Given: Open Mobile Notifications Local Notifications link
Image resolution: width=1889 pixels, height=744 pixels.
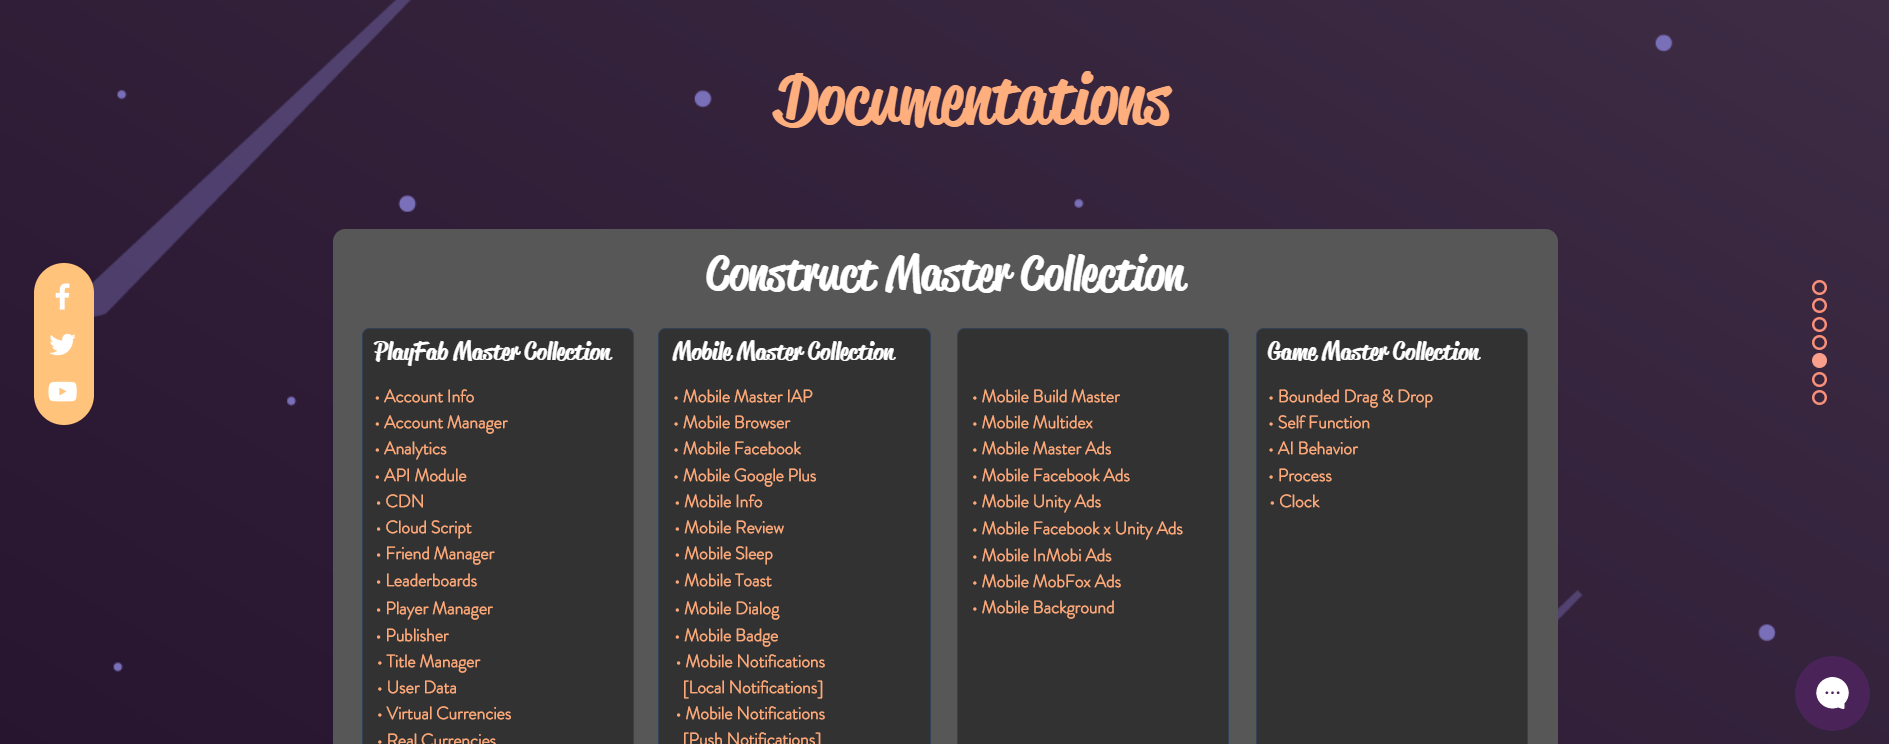Looking at the screenshot, I should click(x=754, y=675).
